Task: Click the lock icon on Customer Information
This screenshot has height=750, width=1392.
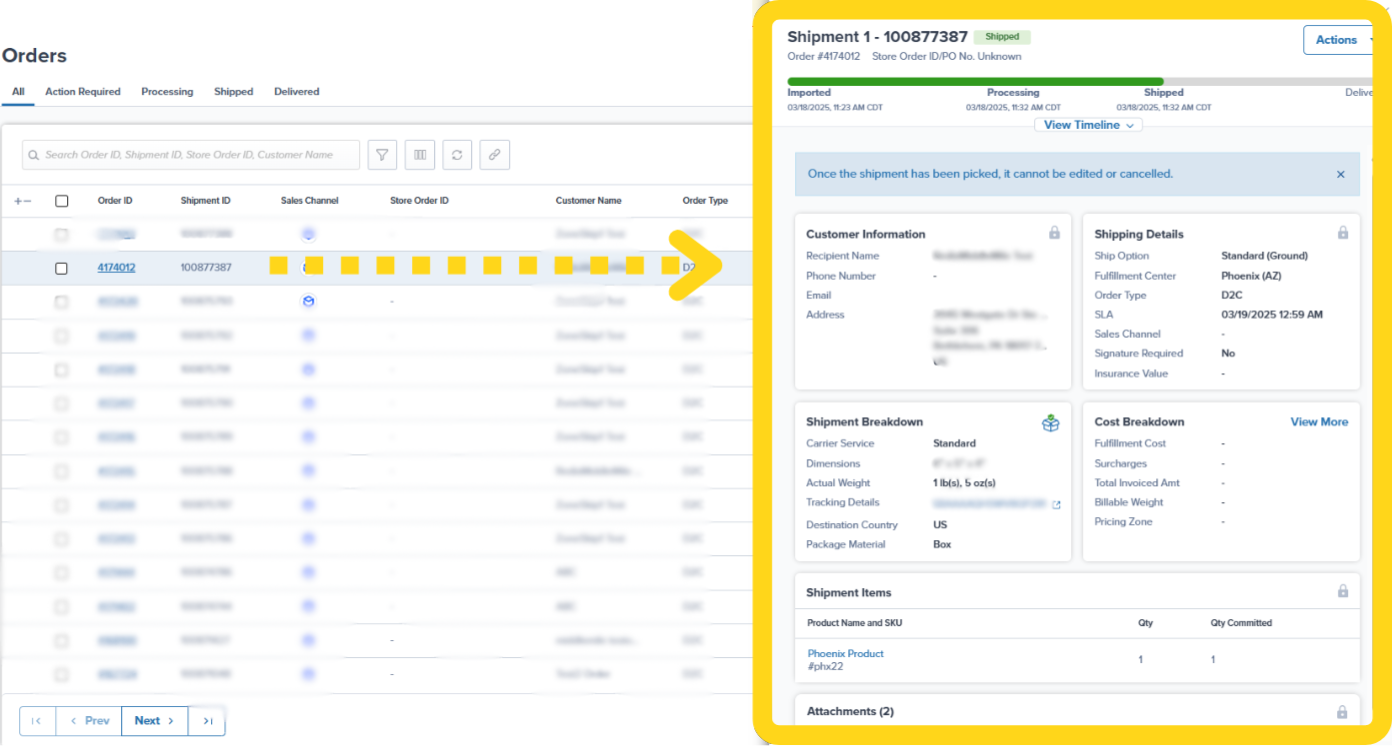Action: coord(1054,232)
